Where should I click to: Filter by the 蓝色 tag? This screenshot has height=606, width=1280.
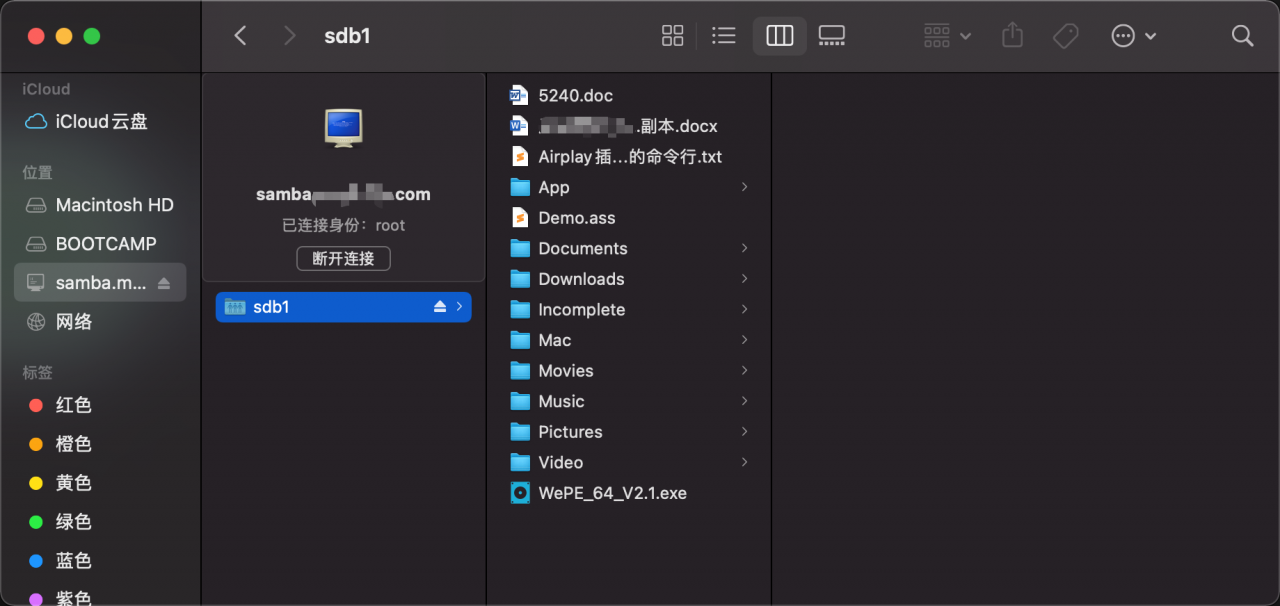(100, 561)
